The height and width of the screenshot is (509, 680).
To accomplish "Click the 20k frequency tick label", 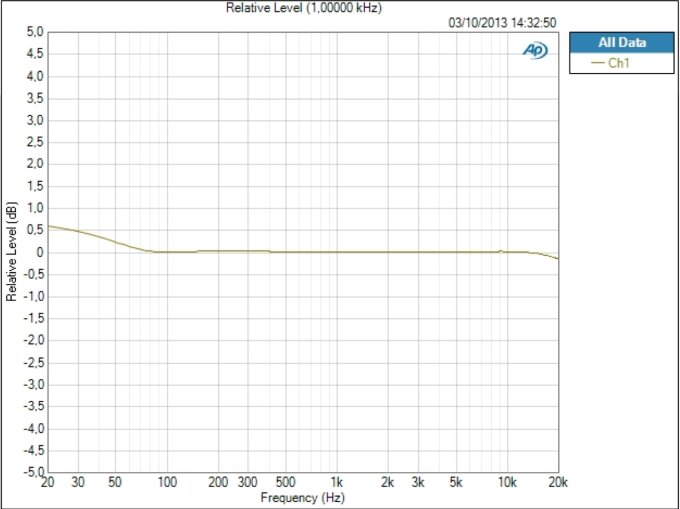I will click(558, 482).
